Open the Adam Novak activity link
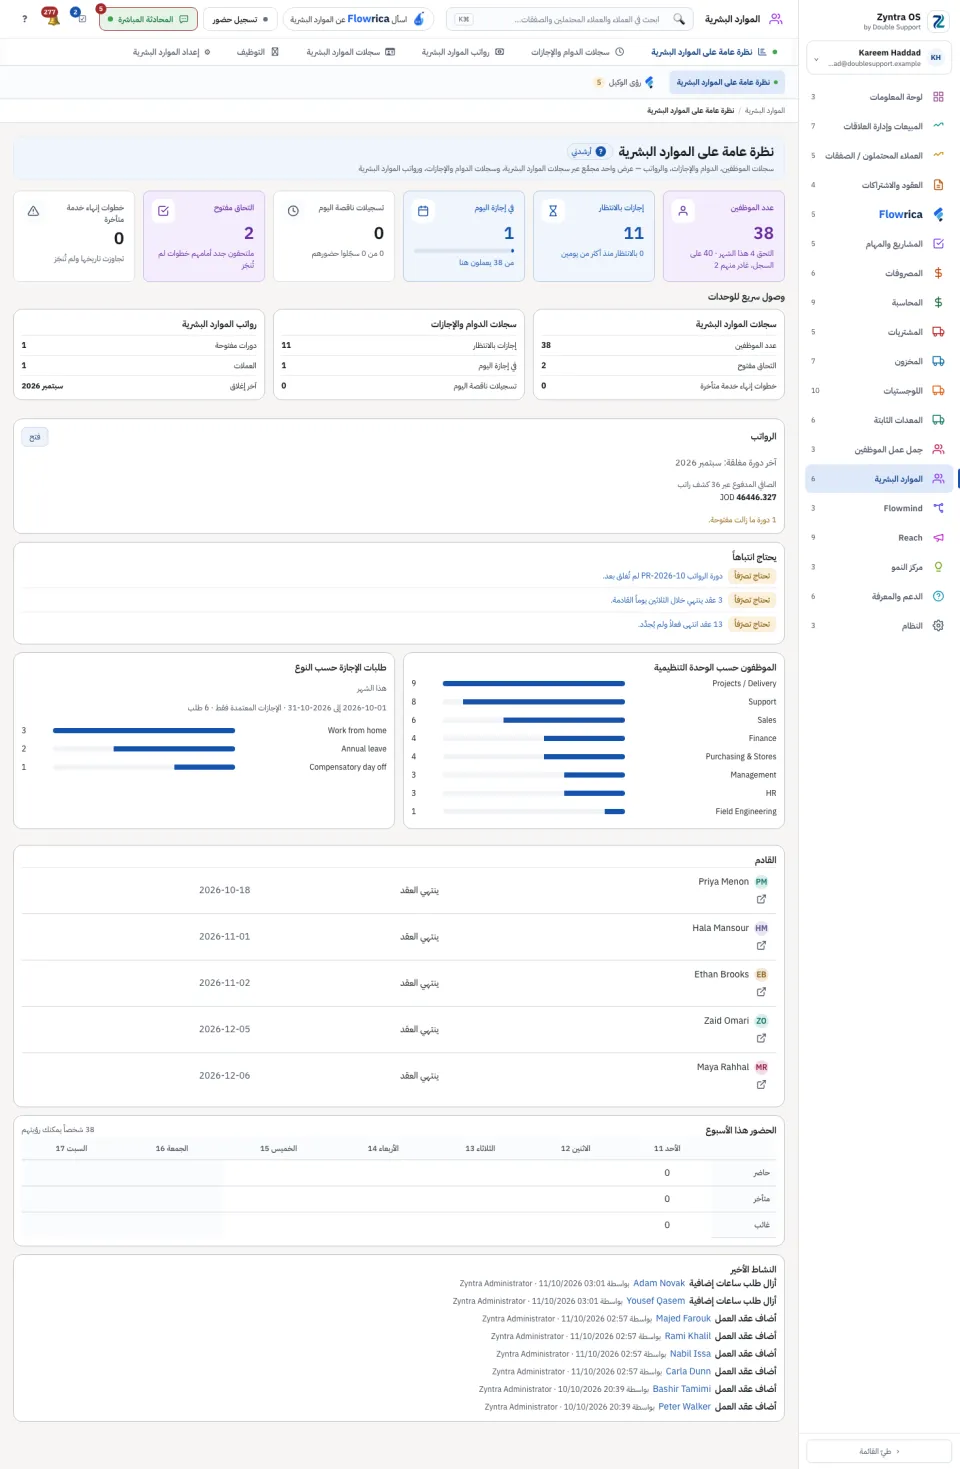The height and width of the screenshot is (1469, 960). 659,1283
